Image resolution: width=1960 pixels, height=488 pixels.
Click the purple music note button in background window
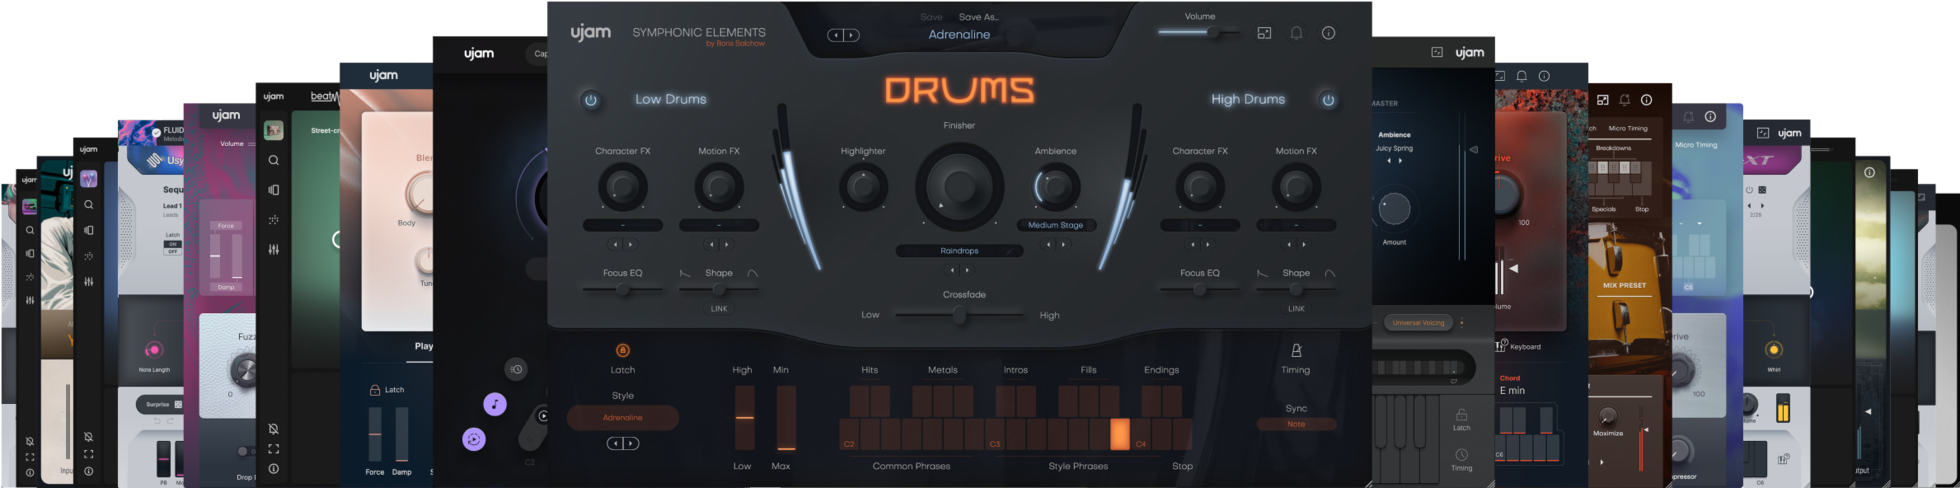[494, 404]
